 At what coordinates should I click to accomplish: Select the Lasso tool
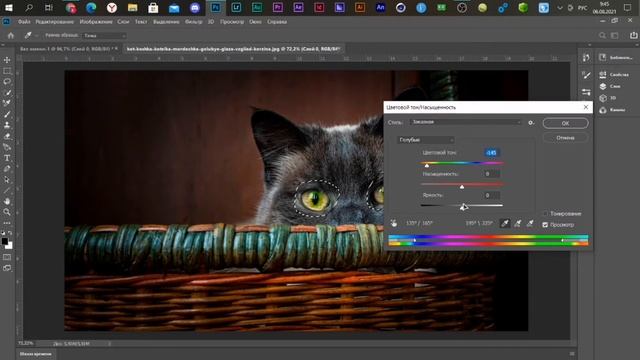tap(7, 82)
